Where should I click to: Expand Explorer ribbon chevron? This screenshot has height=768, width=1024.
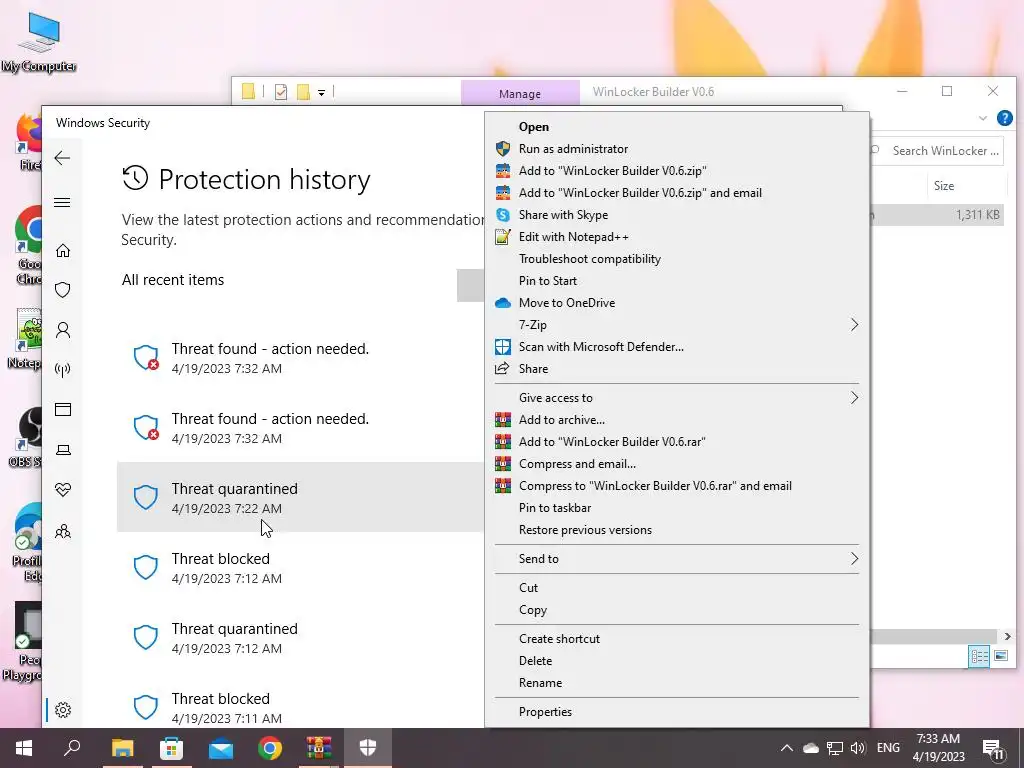[983, 118]
